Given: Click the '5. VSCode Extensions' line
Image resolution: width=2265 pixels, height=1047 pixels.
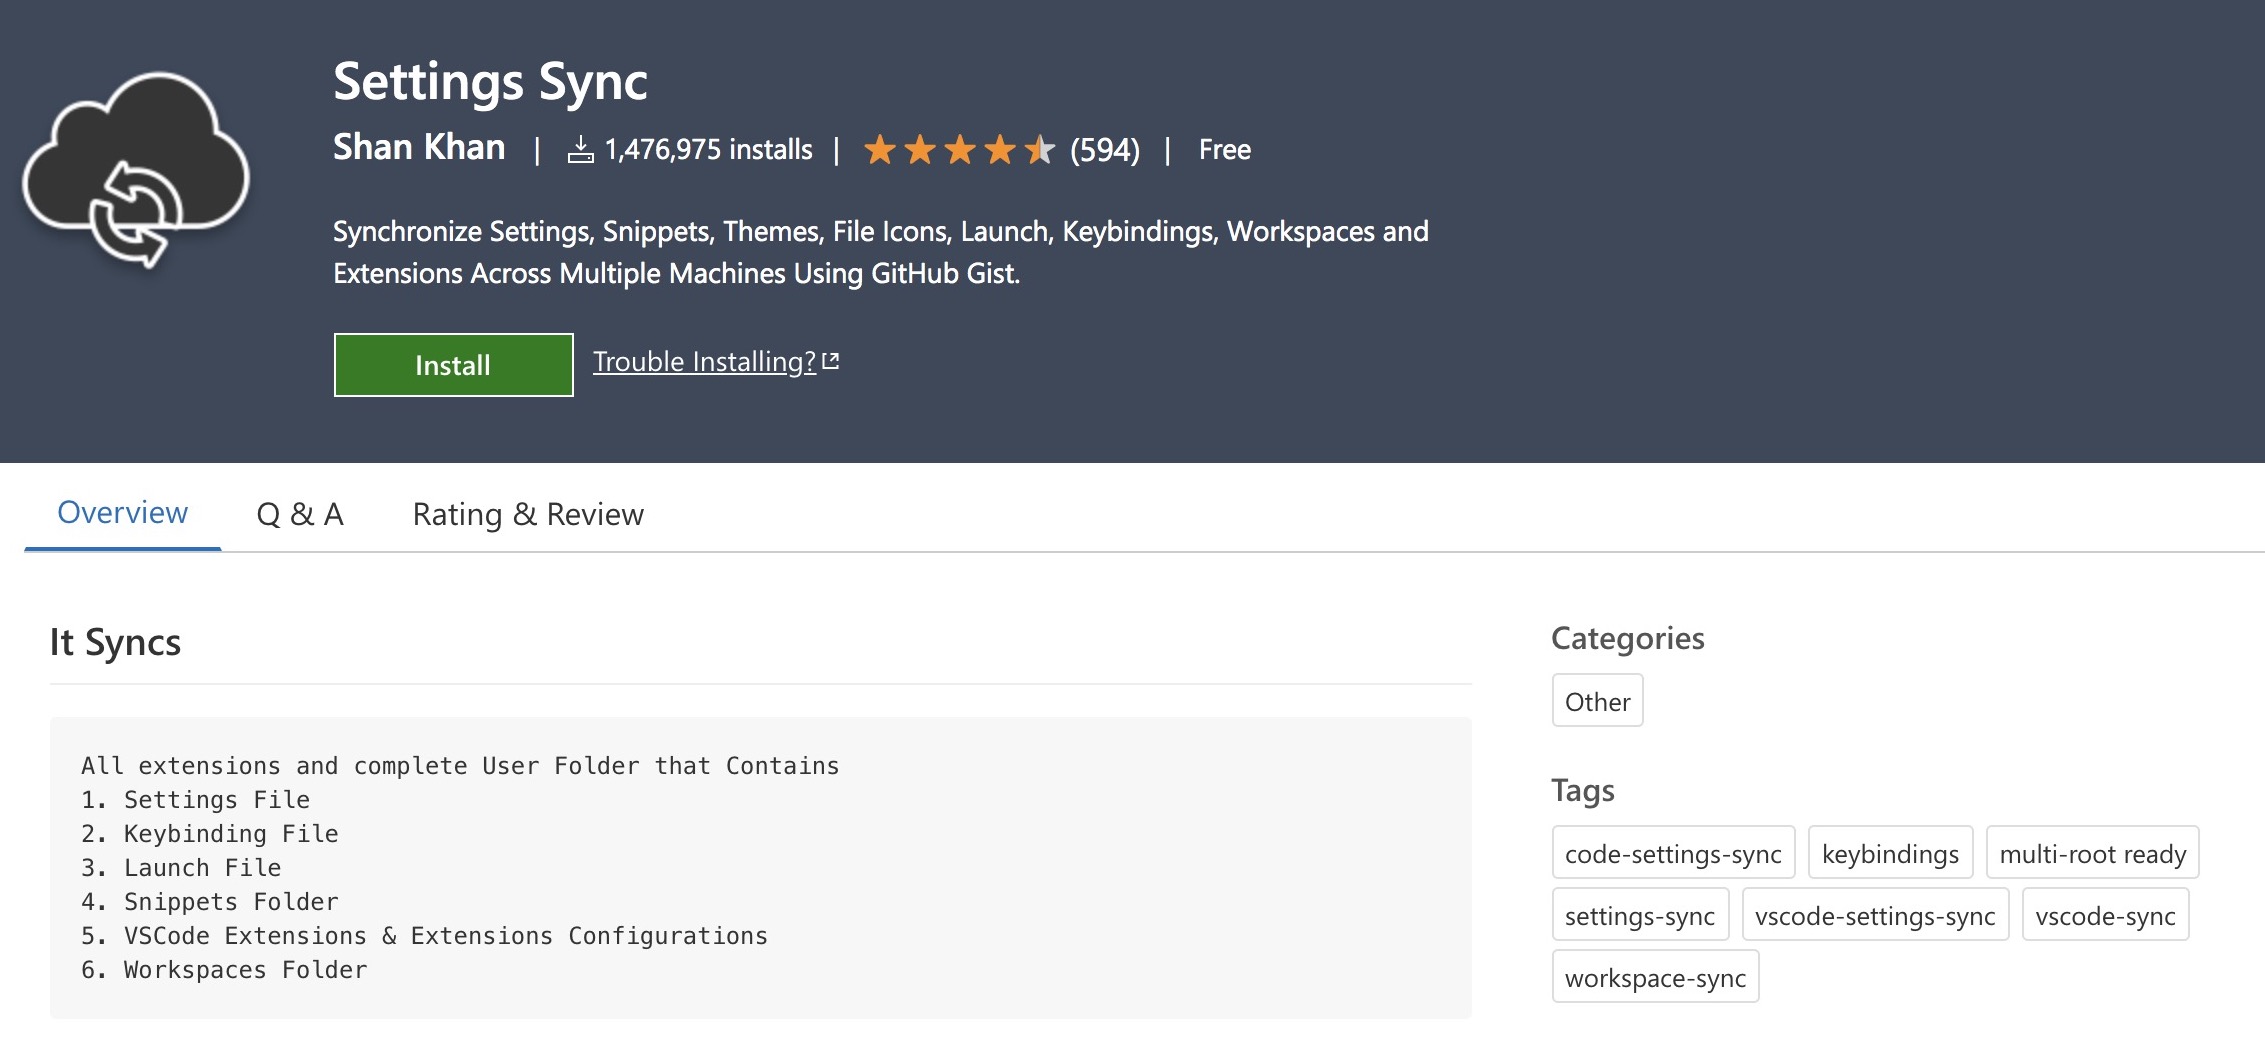Looking at the screenshot, I should [x=425, y=936].
